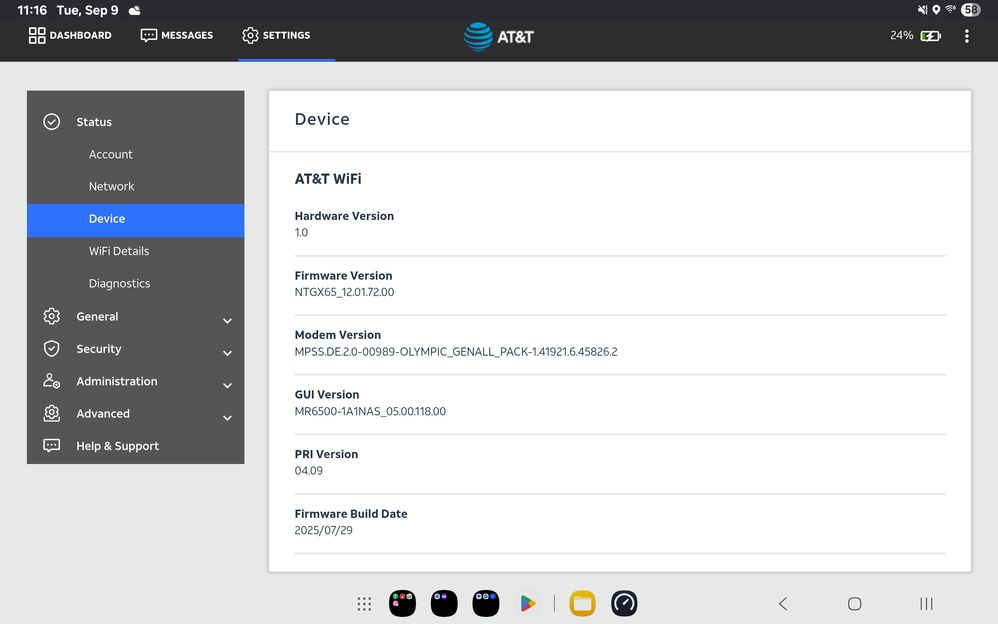Image resolution: width=998 pixels, height=624 pixels.
Task: Click the modem version MPSS.DE.2.0 value
Action: 456,351
